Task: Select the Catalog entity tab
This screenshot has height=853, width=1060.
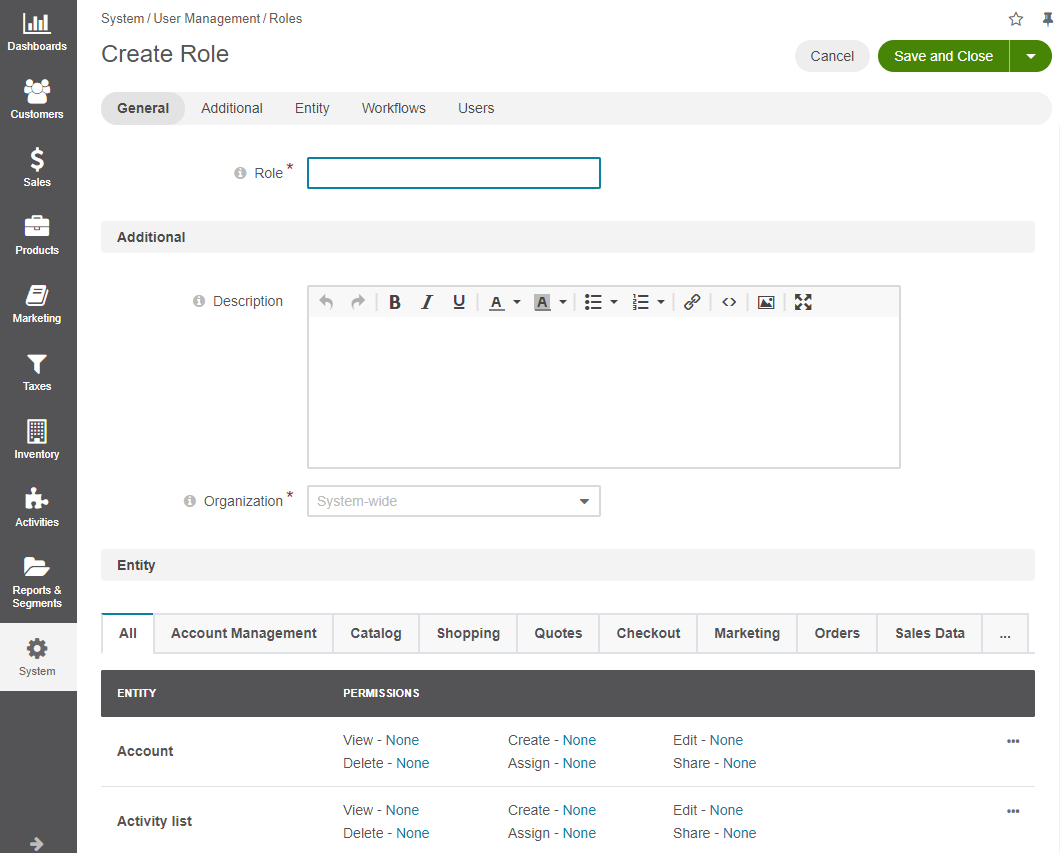Action: 376,633
